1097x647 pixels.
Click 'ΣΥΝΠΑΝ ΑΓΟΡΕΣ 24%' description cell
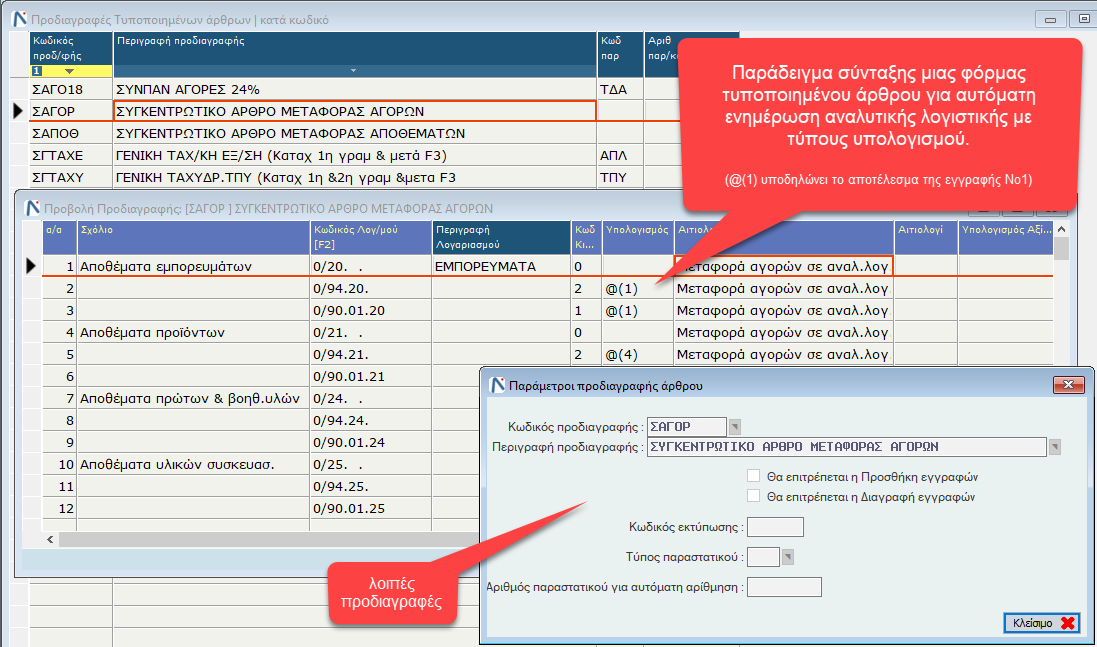tap(355, 89)
